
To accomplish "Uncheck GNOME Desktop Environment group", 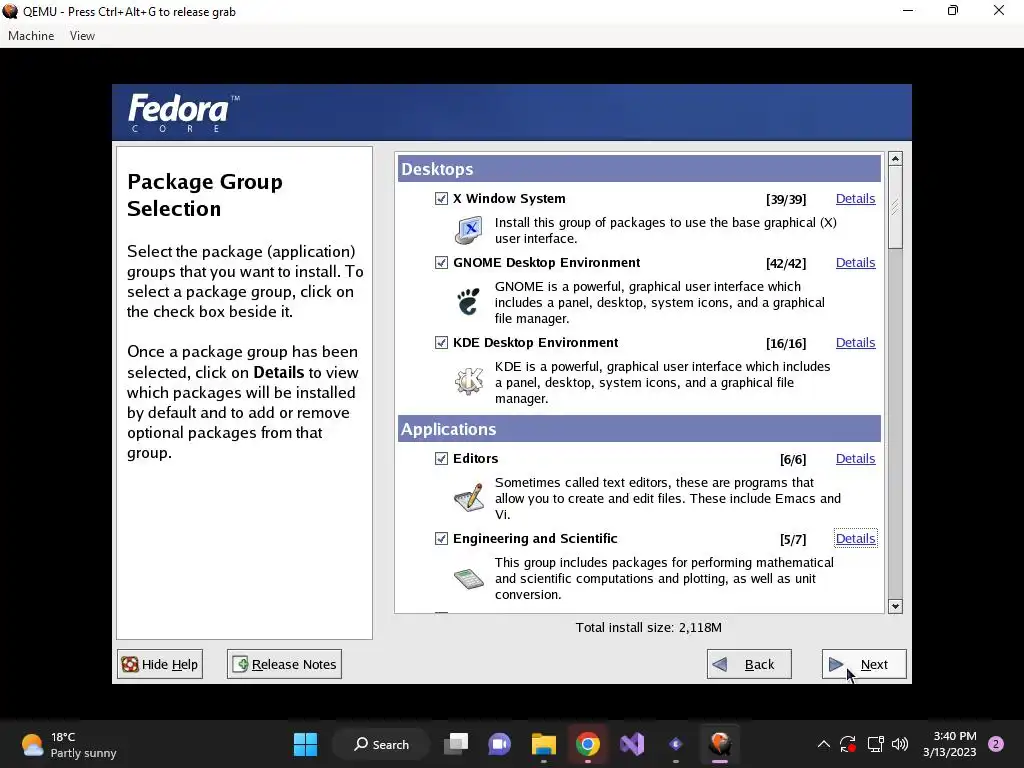I will (441, 263).
